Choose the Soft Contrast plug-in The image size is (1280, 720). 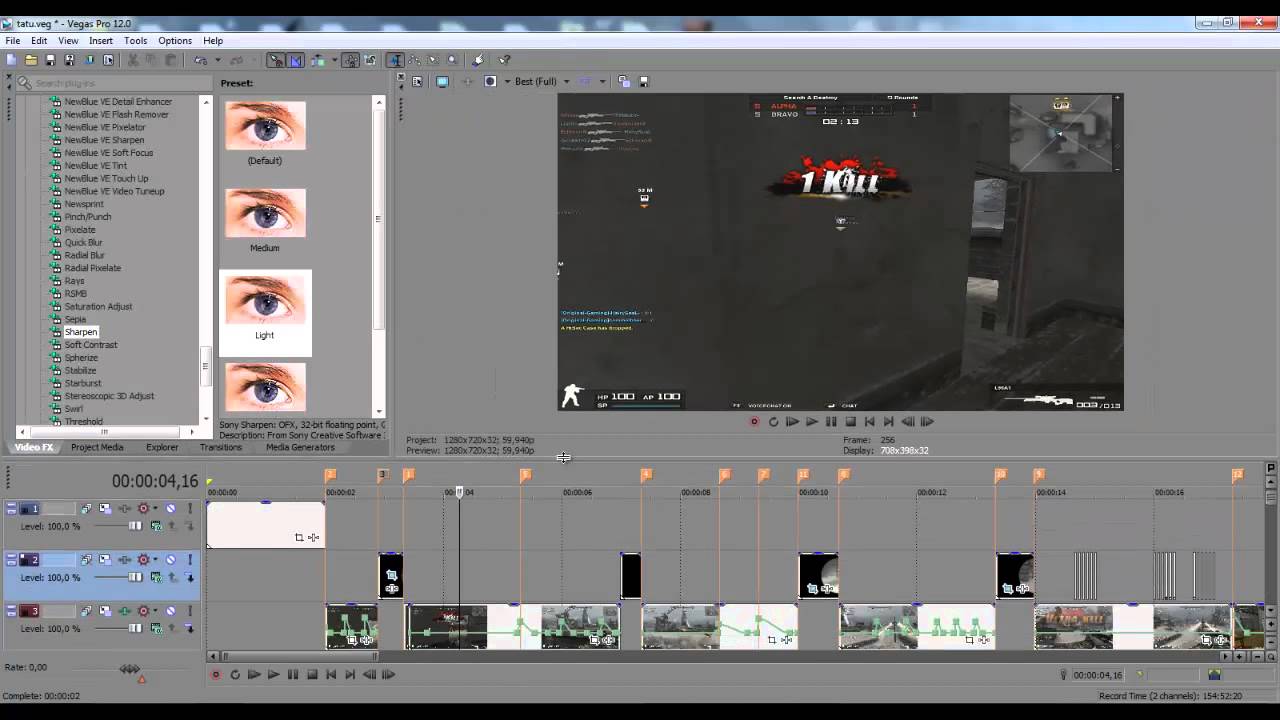click(91, 345)
